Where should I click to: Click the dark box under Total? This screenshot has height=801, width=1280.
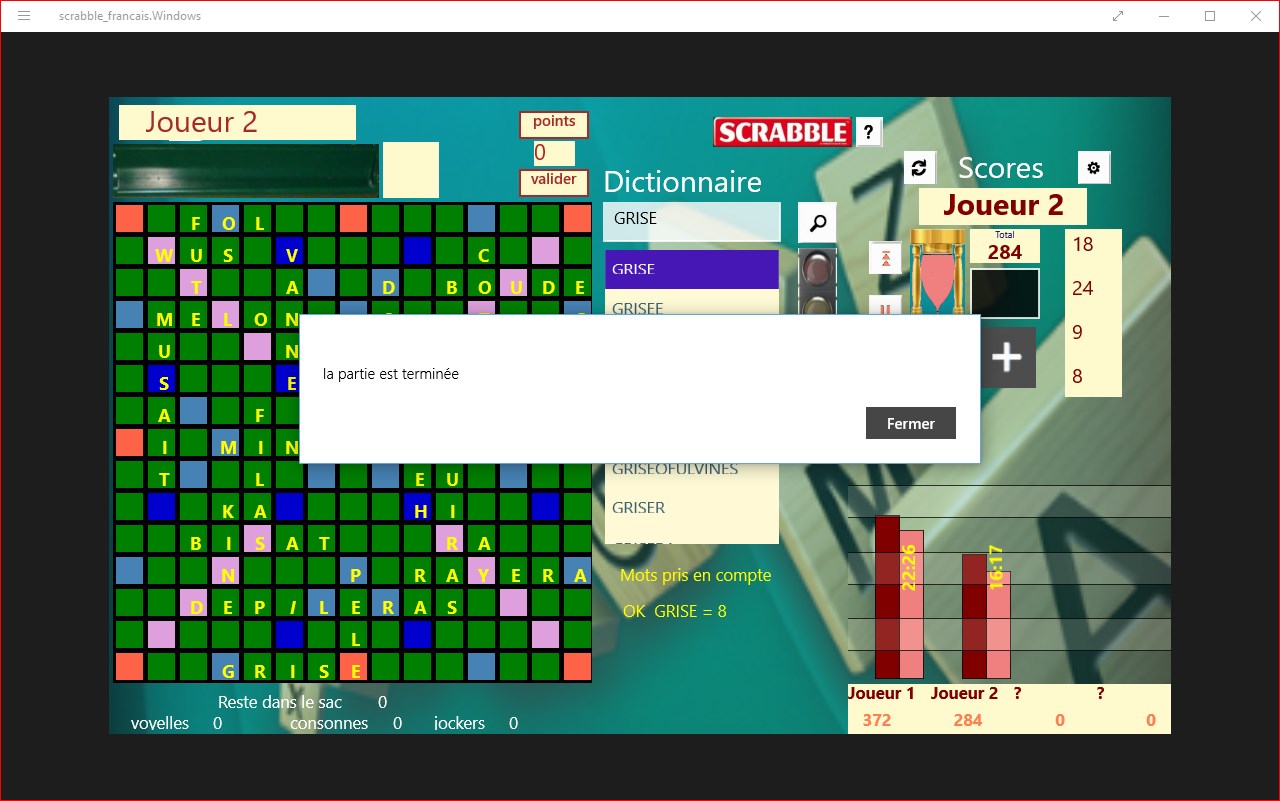(1005, 293)
